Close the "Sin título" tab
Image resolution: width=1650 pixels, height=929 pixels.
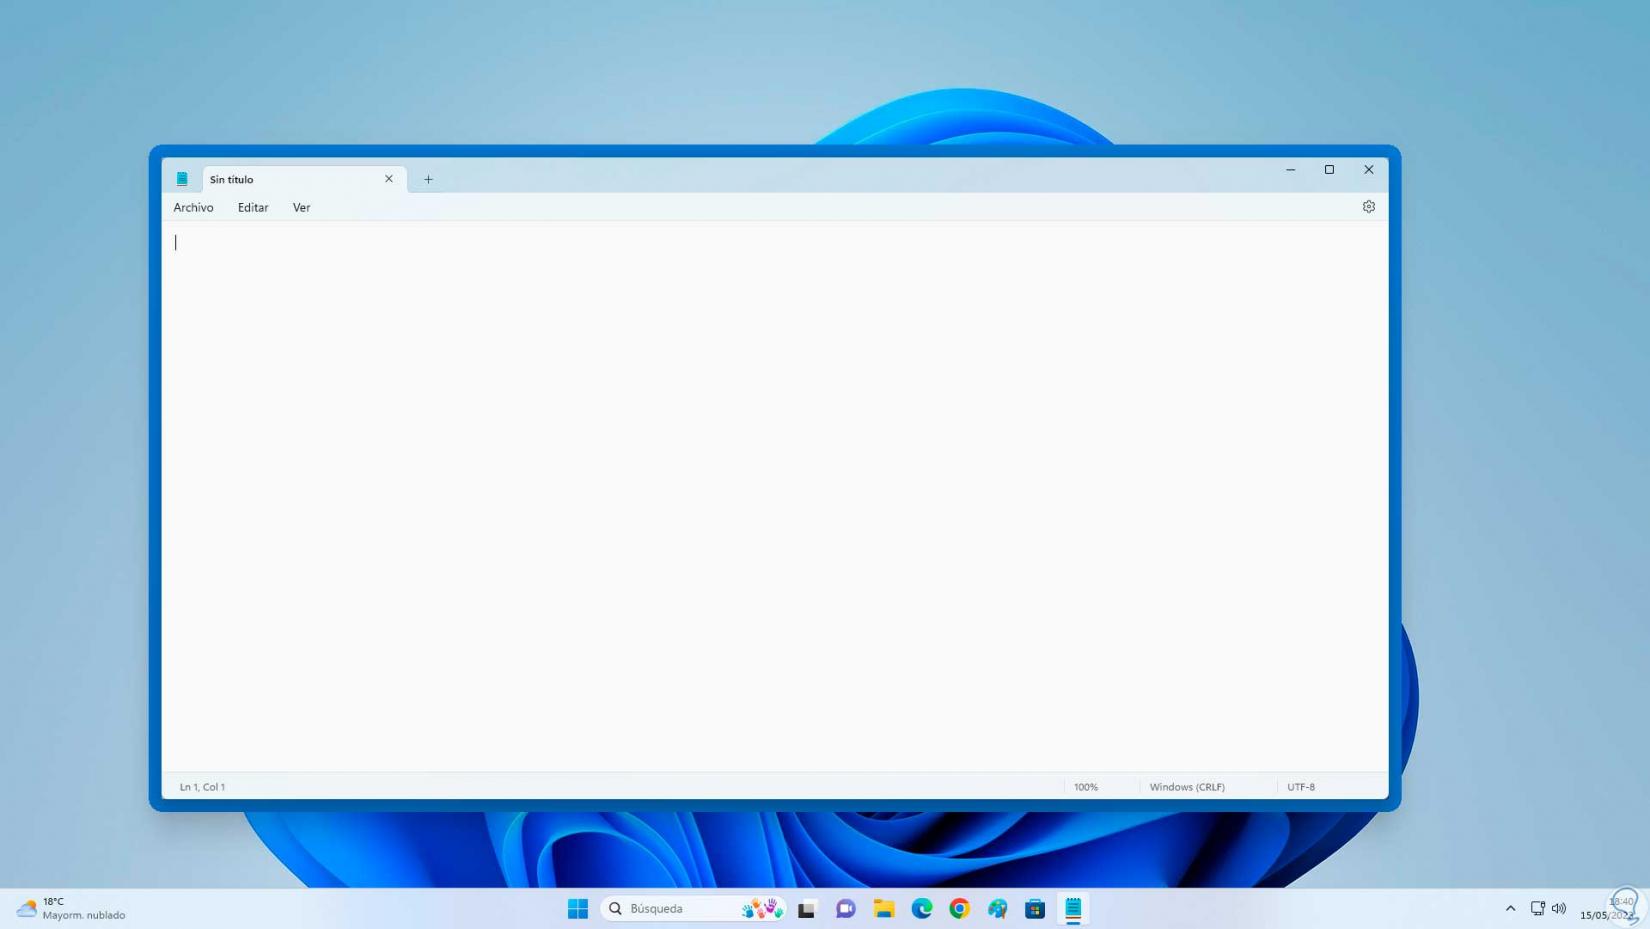389,179
